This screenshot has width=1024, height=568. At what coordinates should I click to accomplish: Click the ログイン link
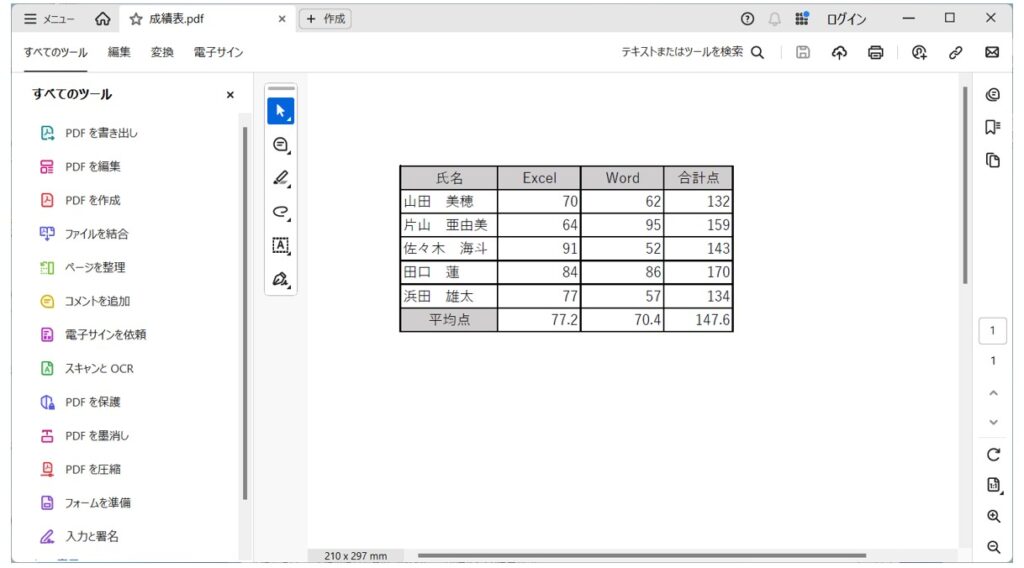tap(846, 19)
